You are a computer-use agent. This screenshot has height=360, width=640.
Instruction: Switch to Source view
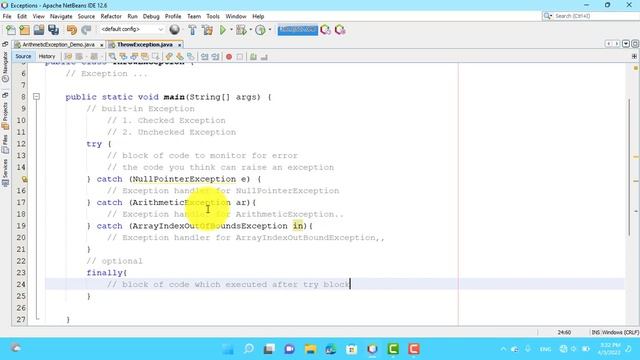[23, 56]
